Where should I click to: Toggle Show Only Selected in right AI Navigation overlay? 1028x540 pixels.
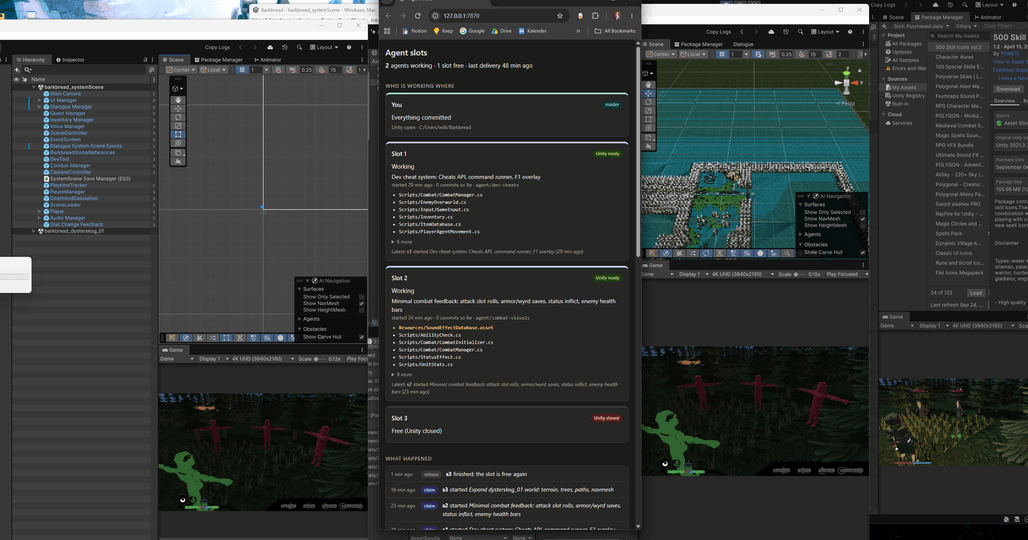pyautogui.click(x=863, y=212)
